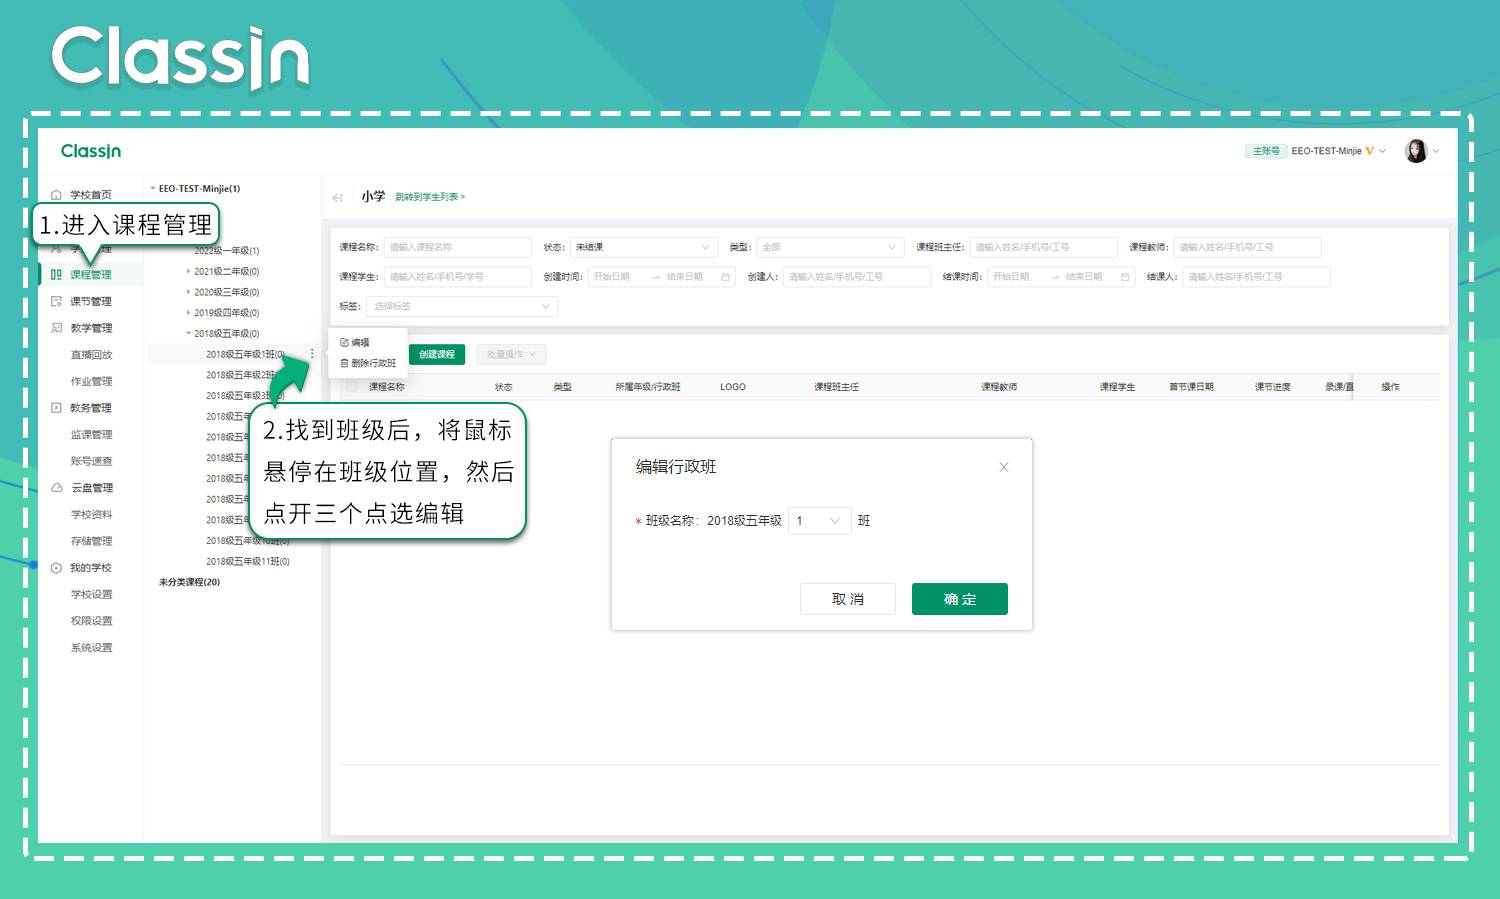Click the collapse-panel arrow icon beside 小学
This screenshot has height=899, width=1500.
click(x=338, y=197)
